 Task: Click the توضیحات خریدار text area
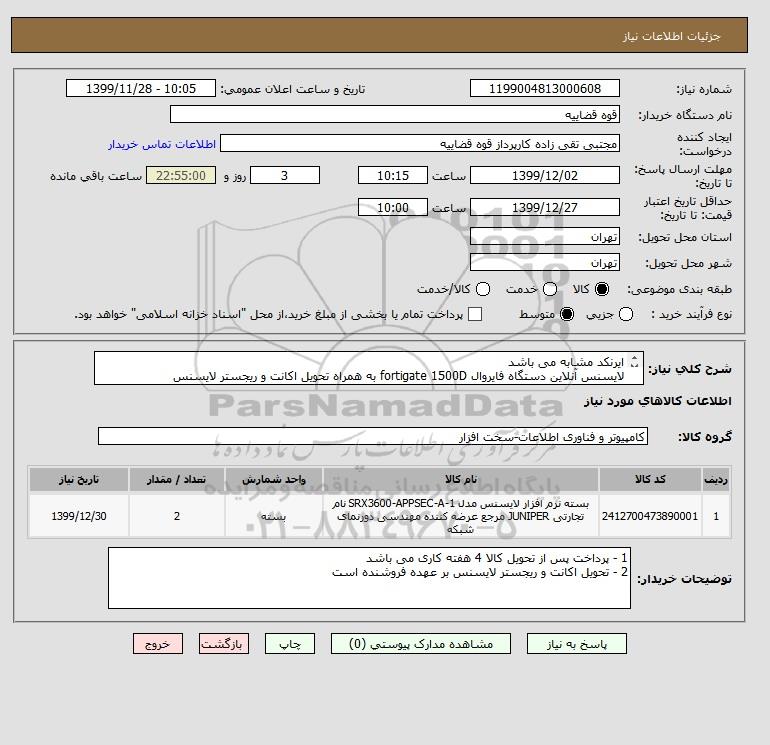[x=369, y=578]
